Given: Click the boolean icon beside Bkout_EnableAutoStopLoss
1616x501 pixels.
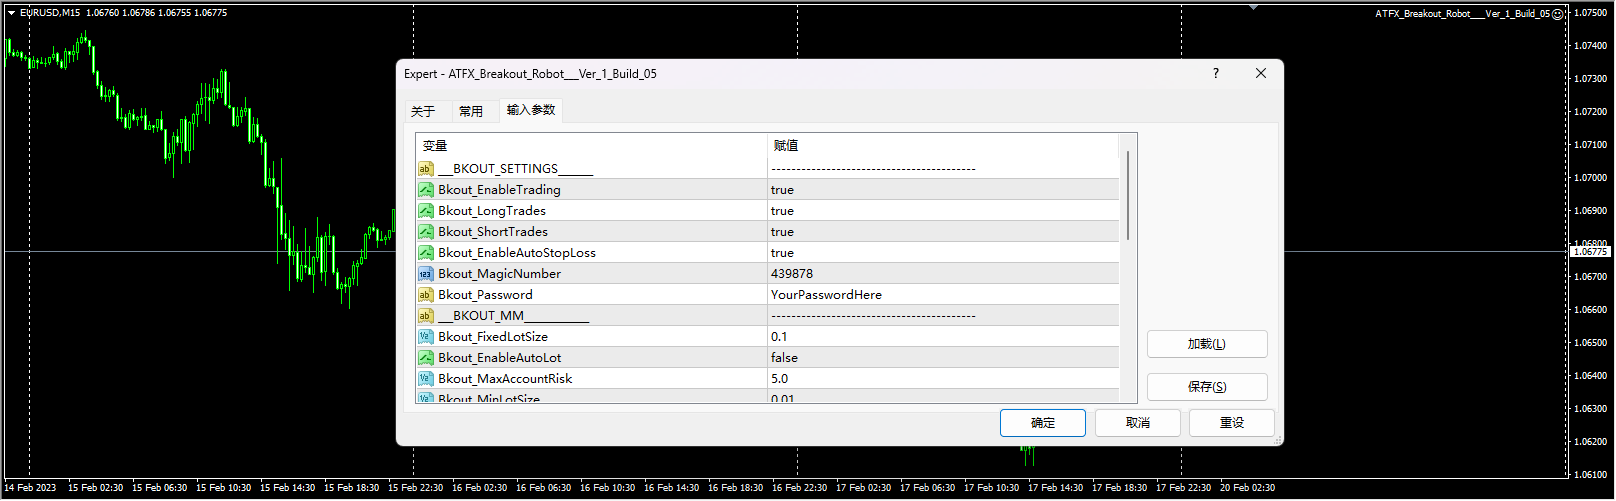Looking at the screenshot, I should tap(425, 253).
